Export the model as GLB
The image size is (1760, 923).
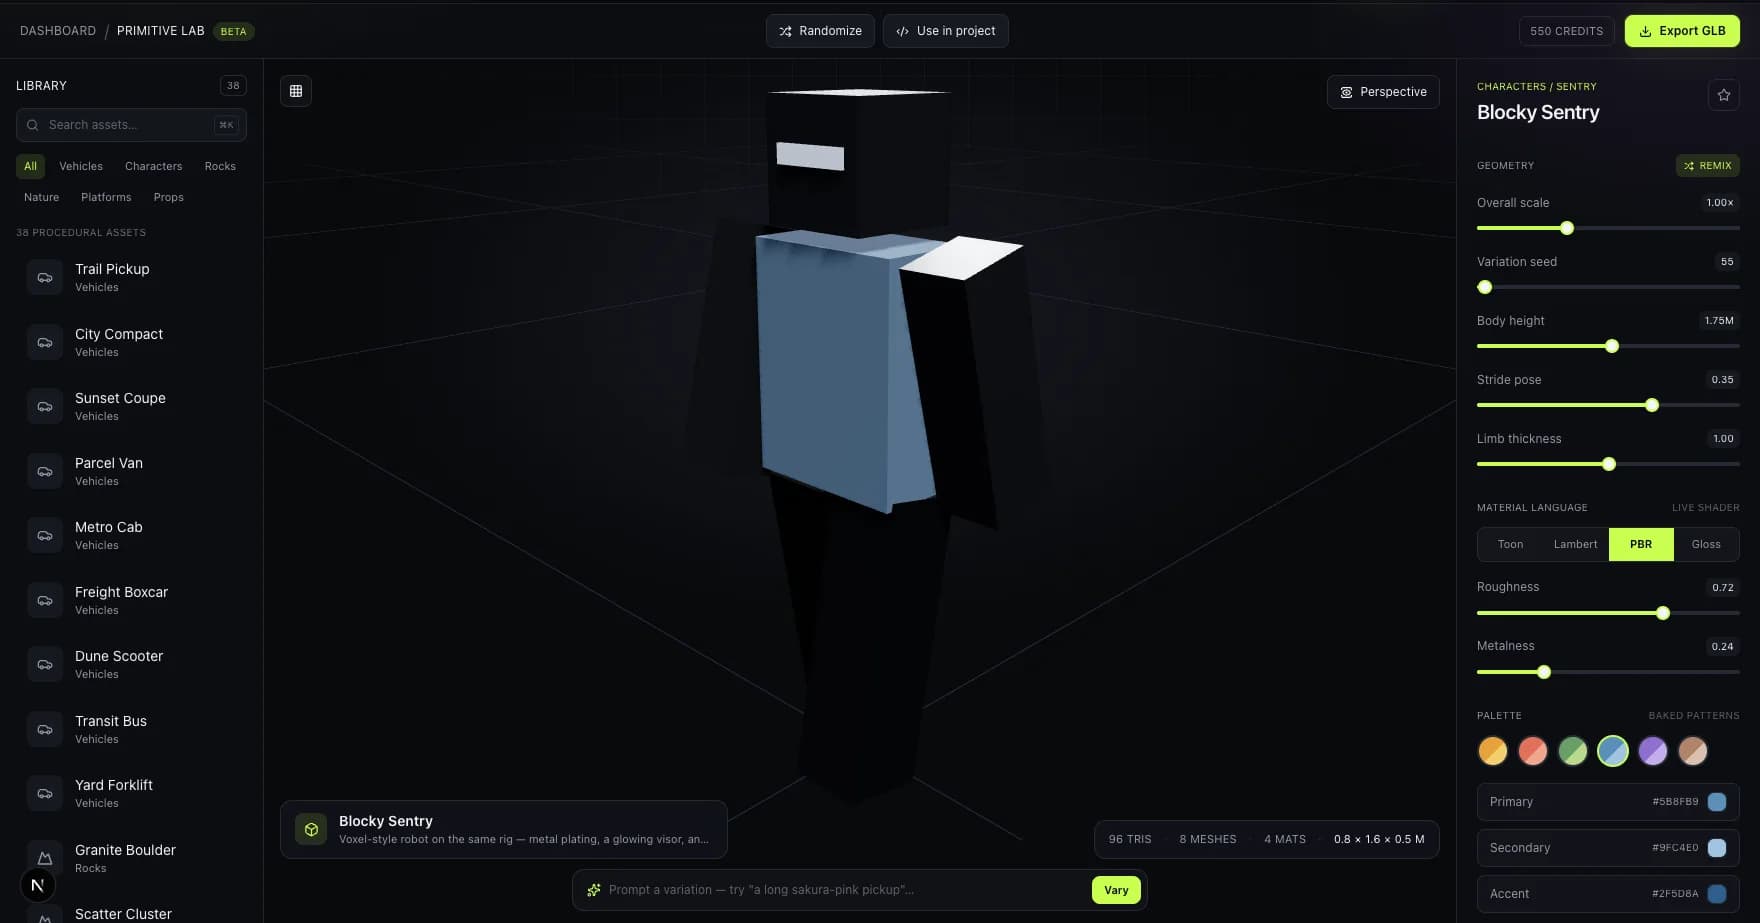click(1682, 31)
